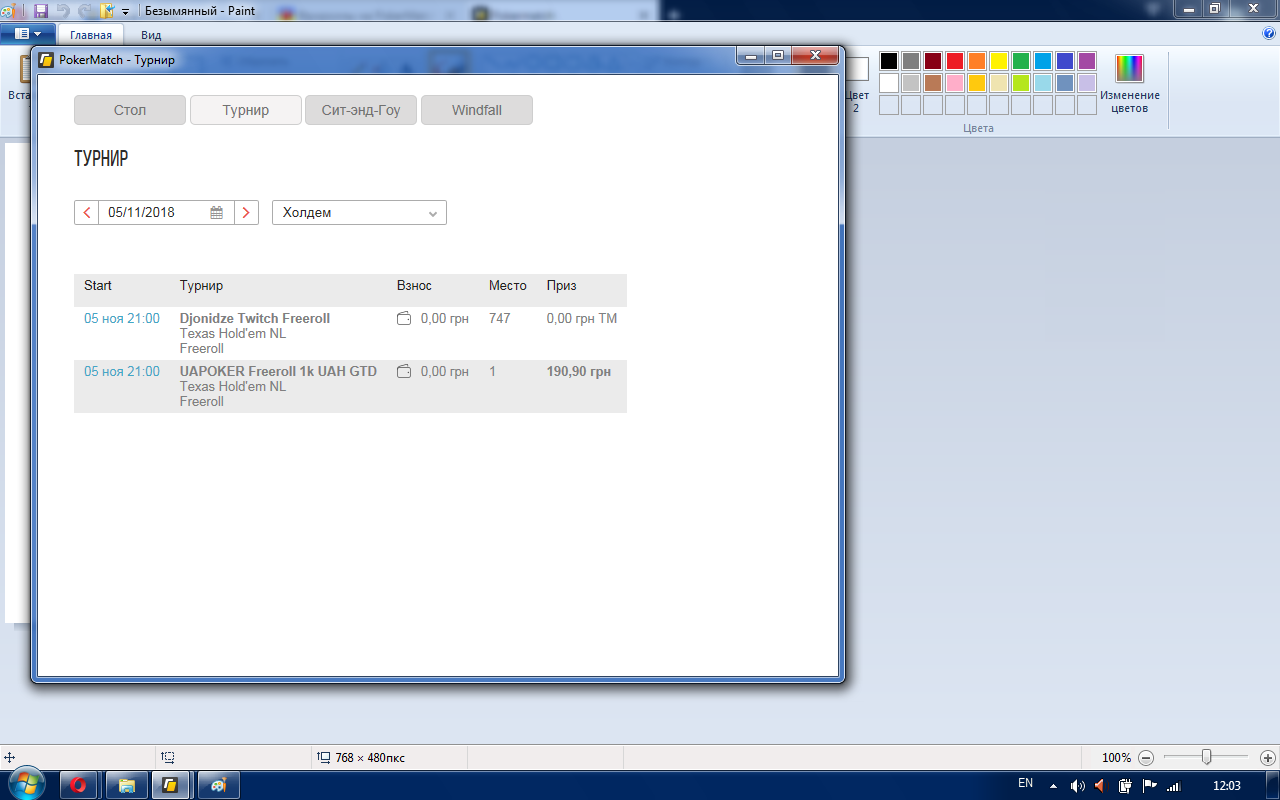Screen dimensions: 1280x800
Task: Click the start time of the Djonidze row
Action: (x=122, y=318)
